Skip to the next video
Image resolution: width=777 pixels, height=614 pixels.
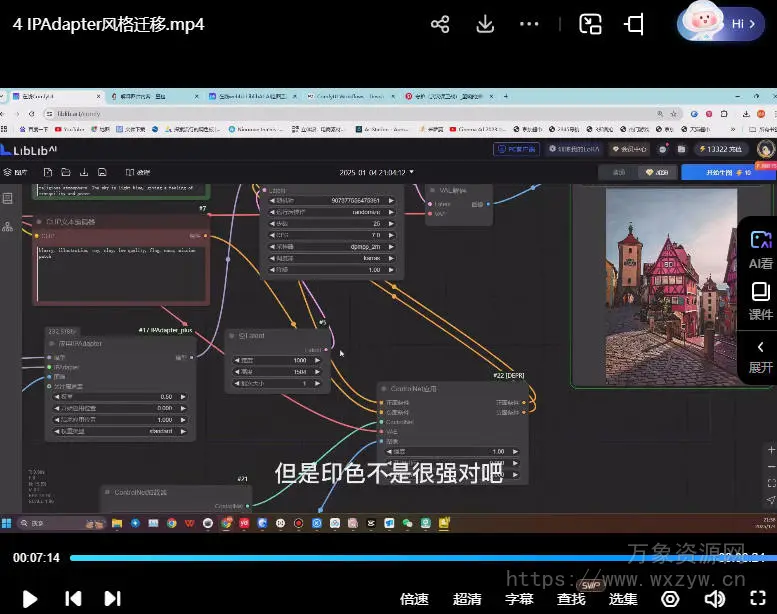(112, 598)
